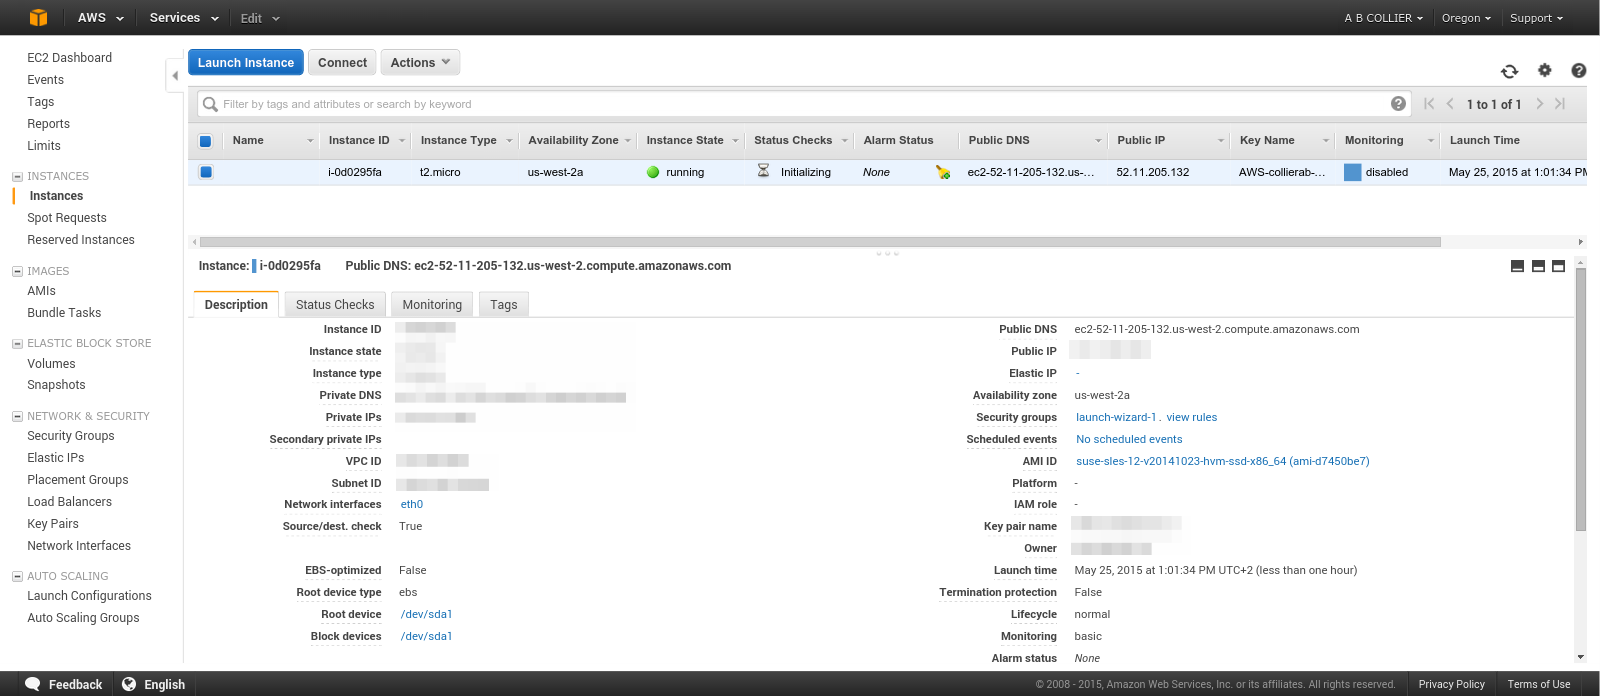Viewport: 1600px width, 696px height.
Task: Toggle the select-all instances checkbox
Action: pos(205,141)
